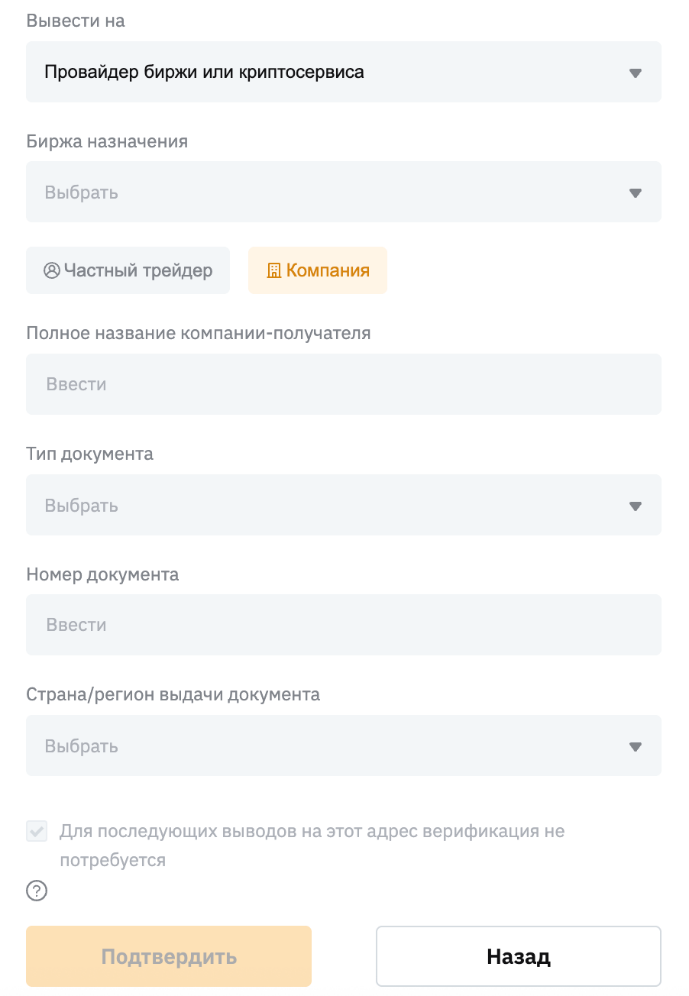689x996 pixels.
Task: Click the building icon on Компания
Action: pyautogui.click(x=274, y=271)
